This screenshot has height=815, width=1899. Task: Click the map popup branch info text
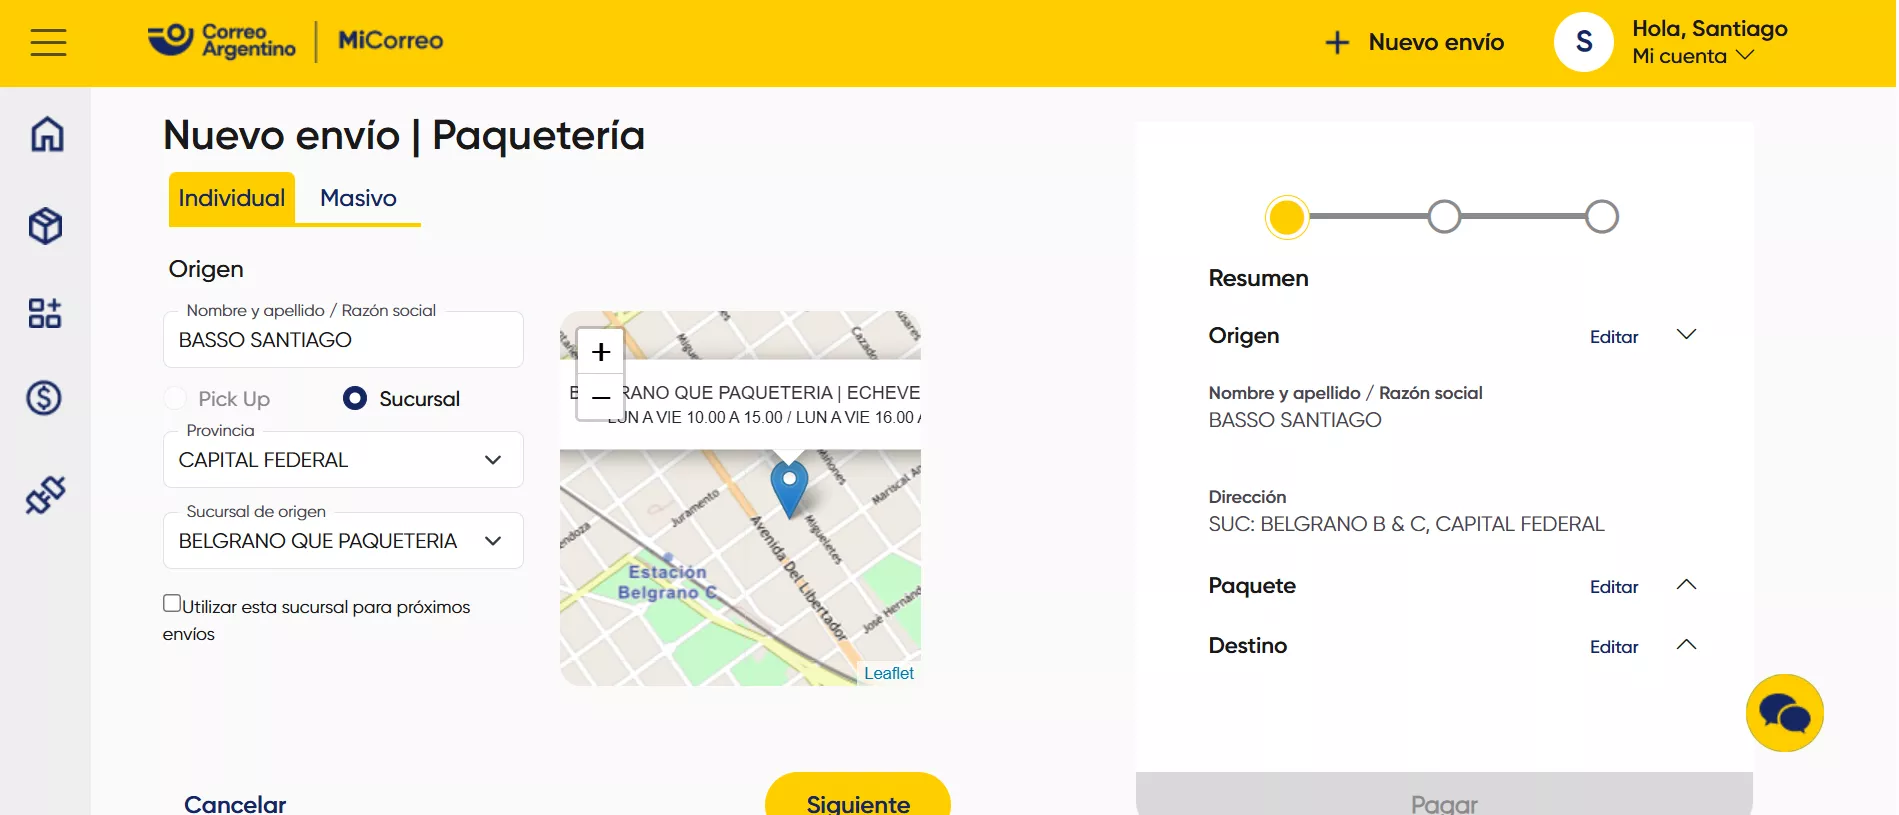[745, 404]
